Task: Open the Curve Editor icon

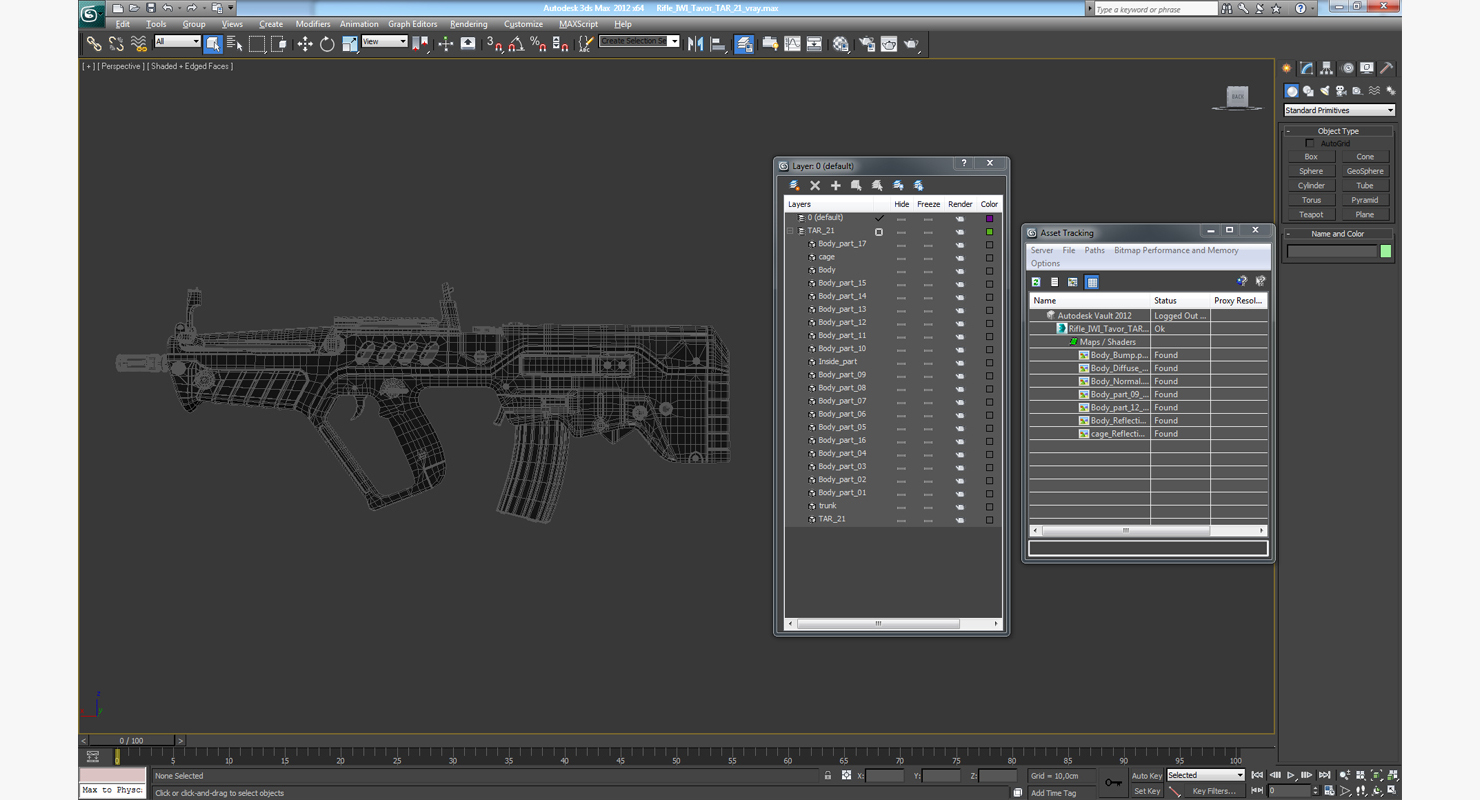Action: (x=792, y=44)
